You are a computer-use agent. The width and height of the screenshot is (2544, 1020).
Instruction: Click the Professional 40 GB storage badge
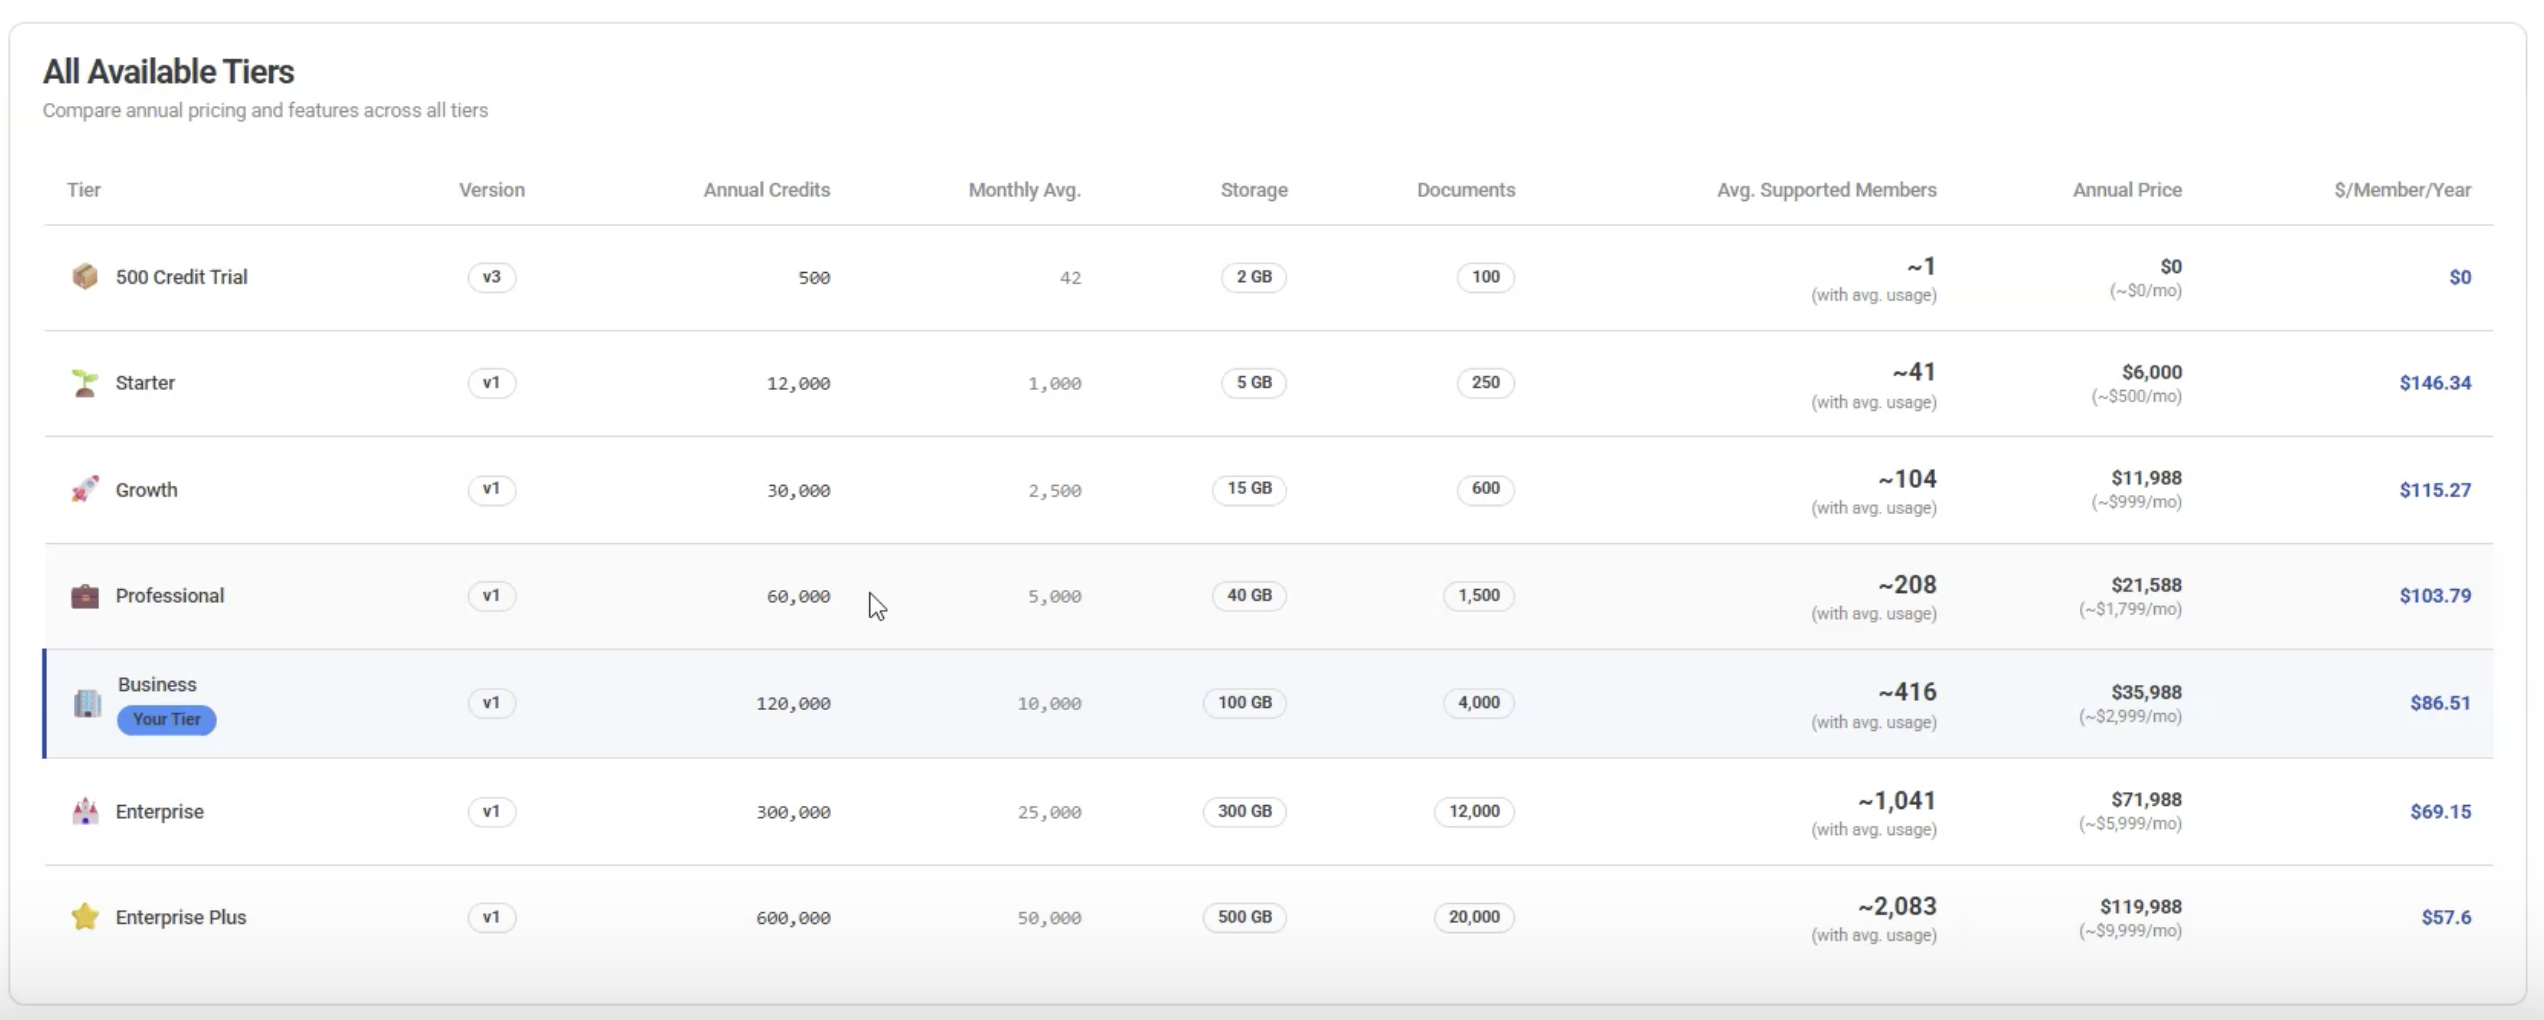(1249, 596)
